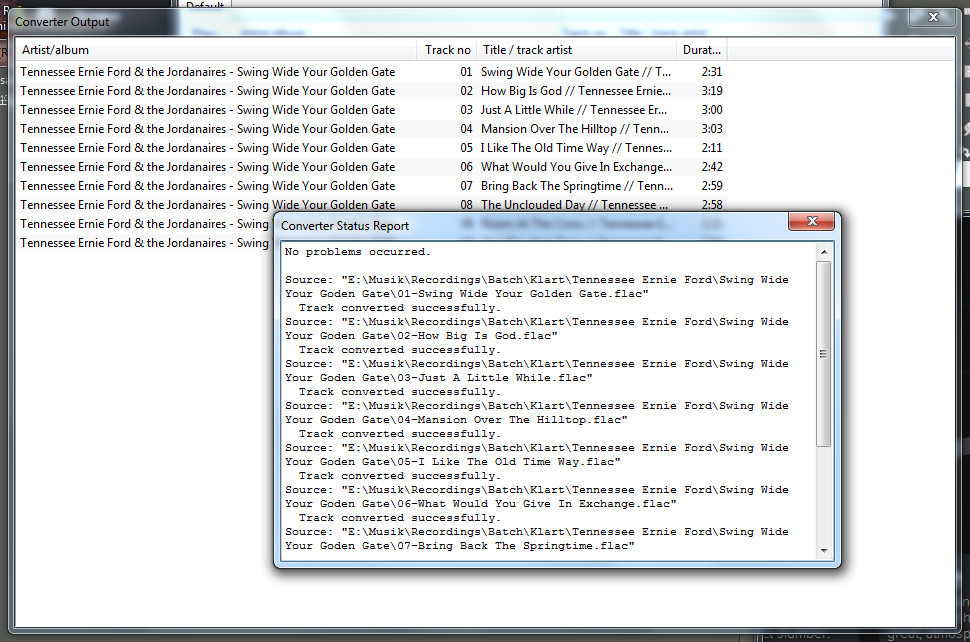970x642 pixels.
Task: Sort by the Track no column header
Action: click(x=447, y=50)
